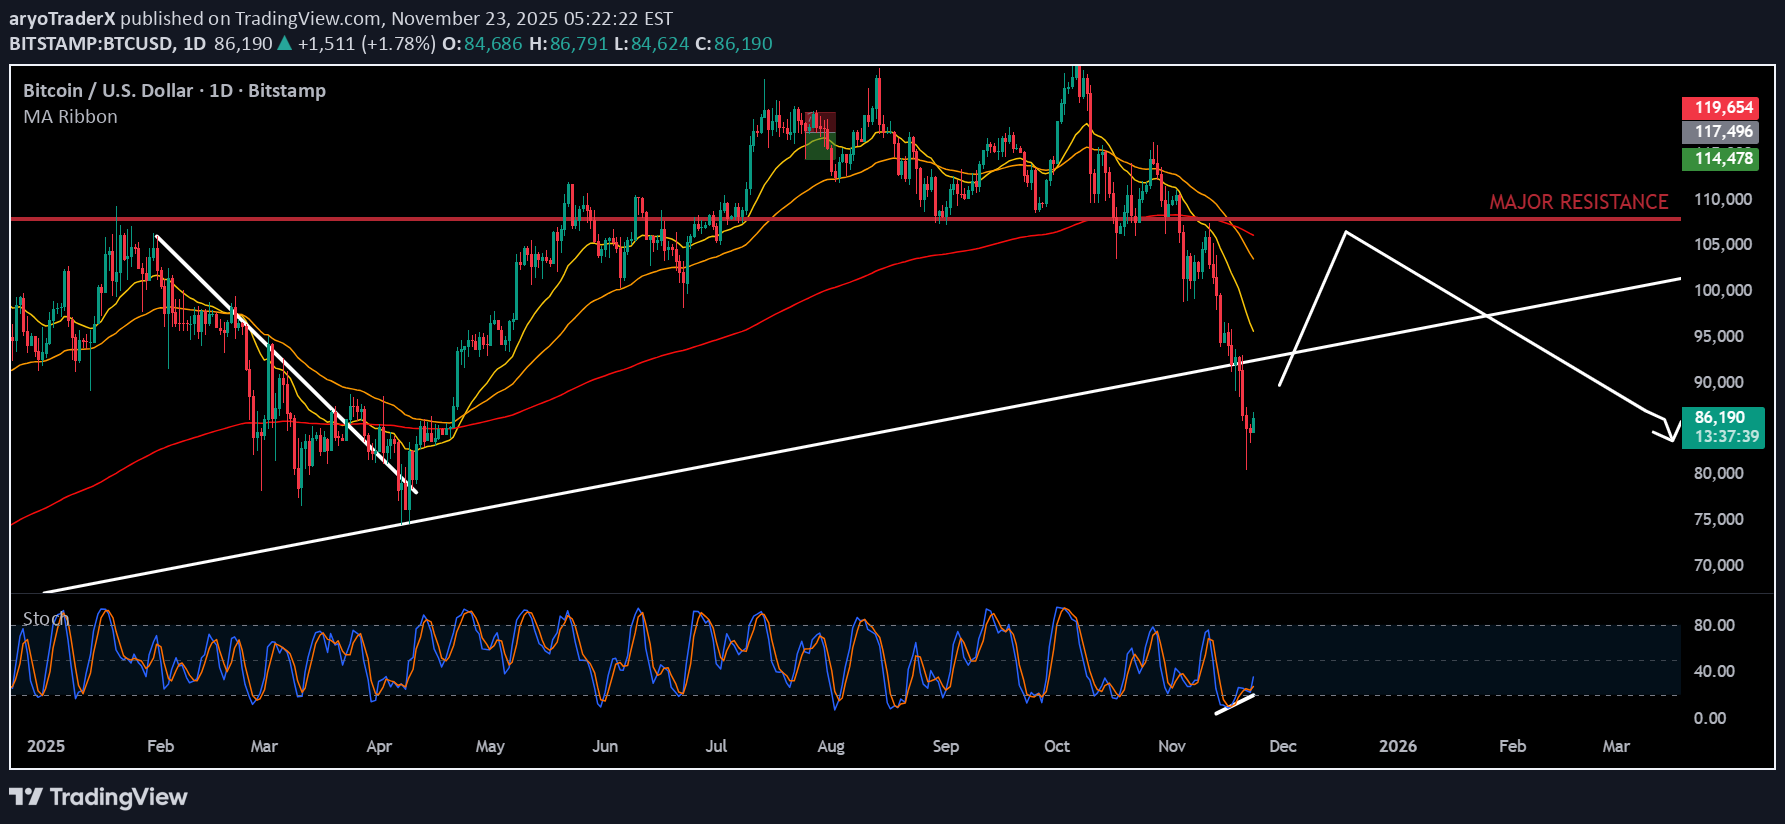This screenshot has width=1785, height=824.
Task: Click the Dec label on time axis
Action: (x=1282, y=746)
